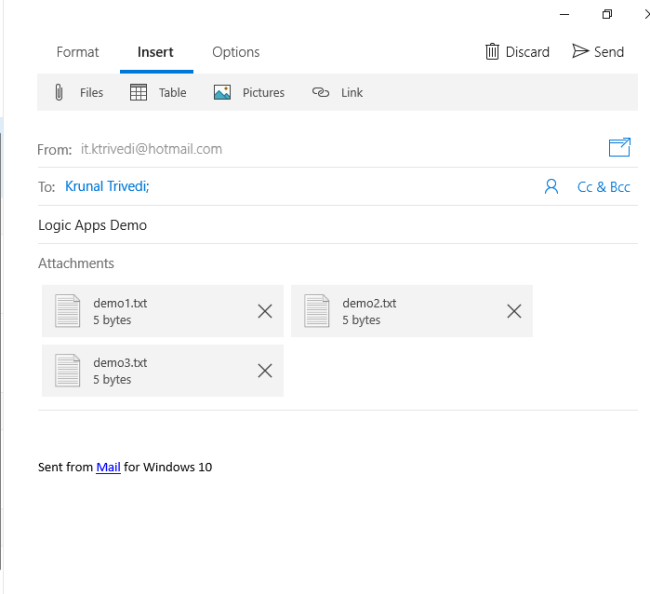Minimize the mail window
The height and width of the screenshot is (594, 650).
pos(564,15)
